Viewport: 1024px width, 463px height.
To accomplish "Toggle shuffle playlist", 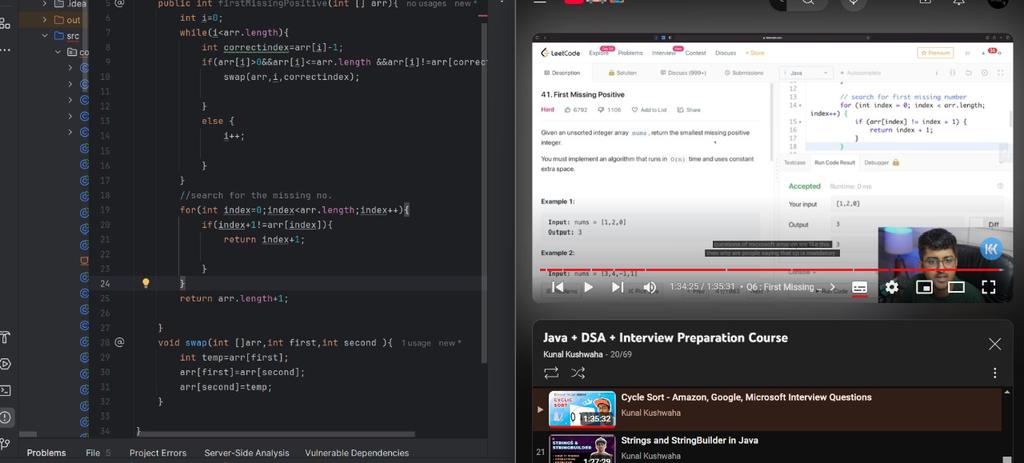I will click(577, 373).
